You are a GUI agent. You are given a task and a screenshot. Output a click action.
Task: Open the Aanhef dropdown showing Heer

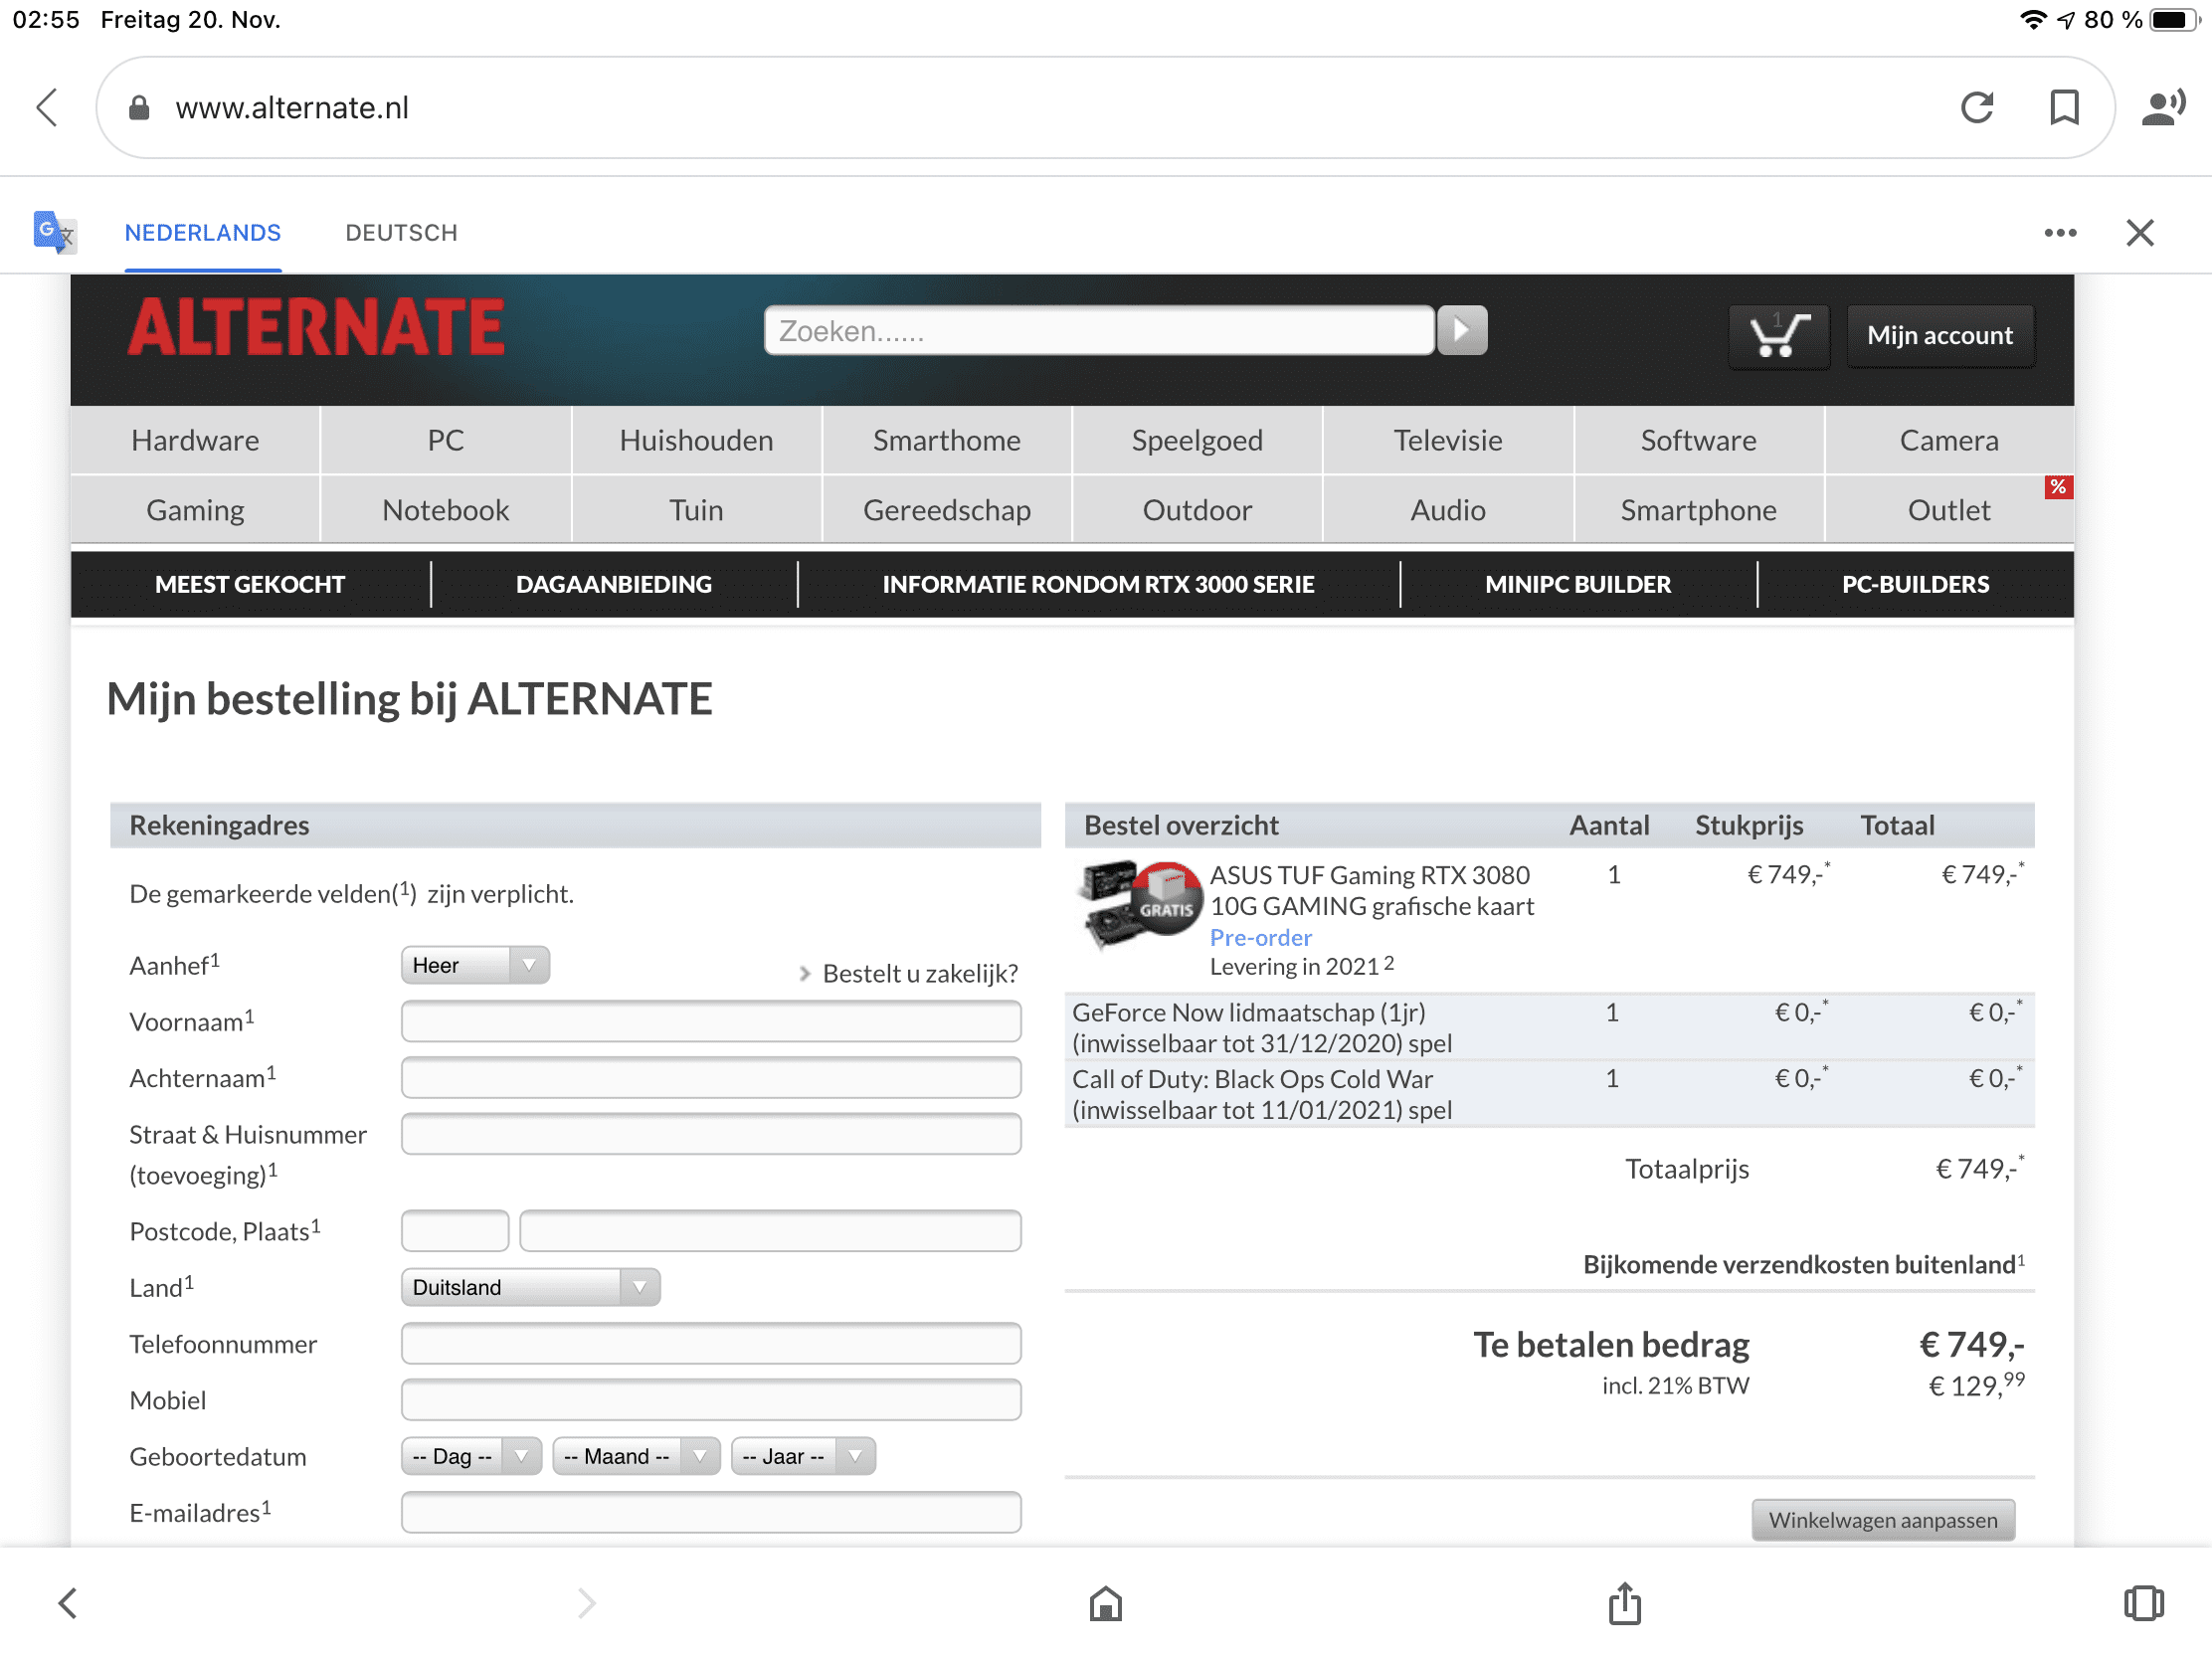tap(475, 965)
